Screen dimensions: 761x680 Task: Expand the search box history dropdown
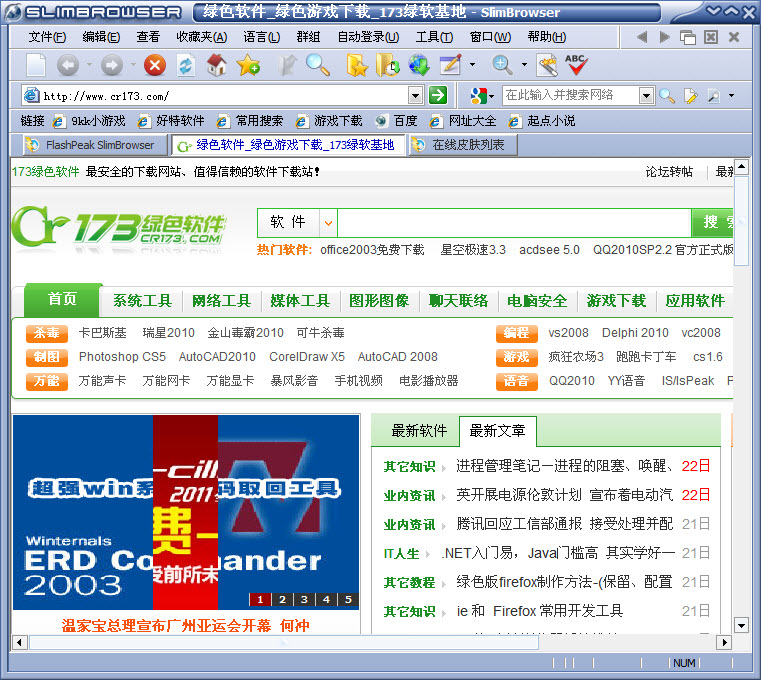(x=646, y=96)
